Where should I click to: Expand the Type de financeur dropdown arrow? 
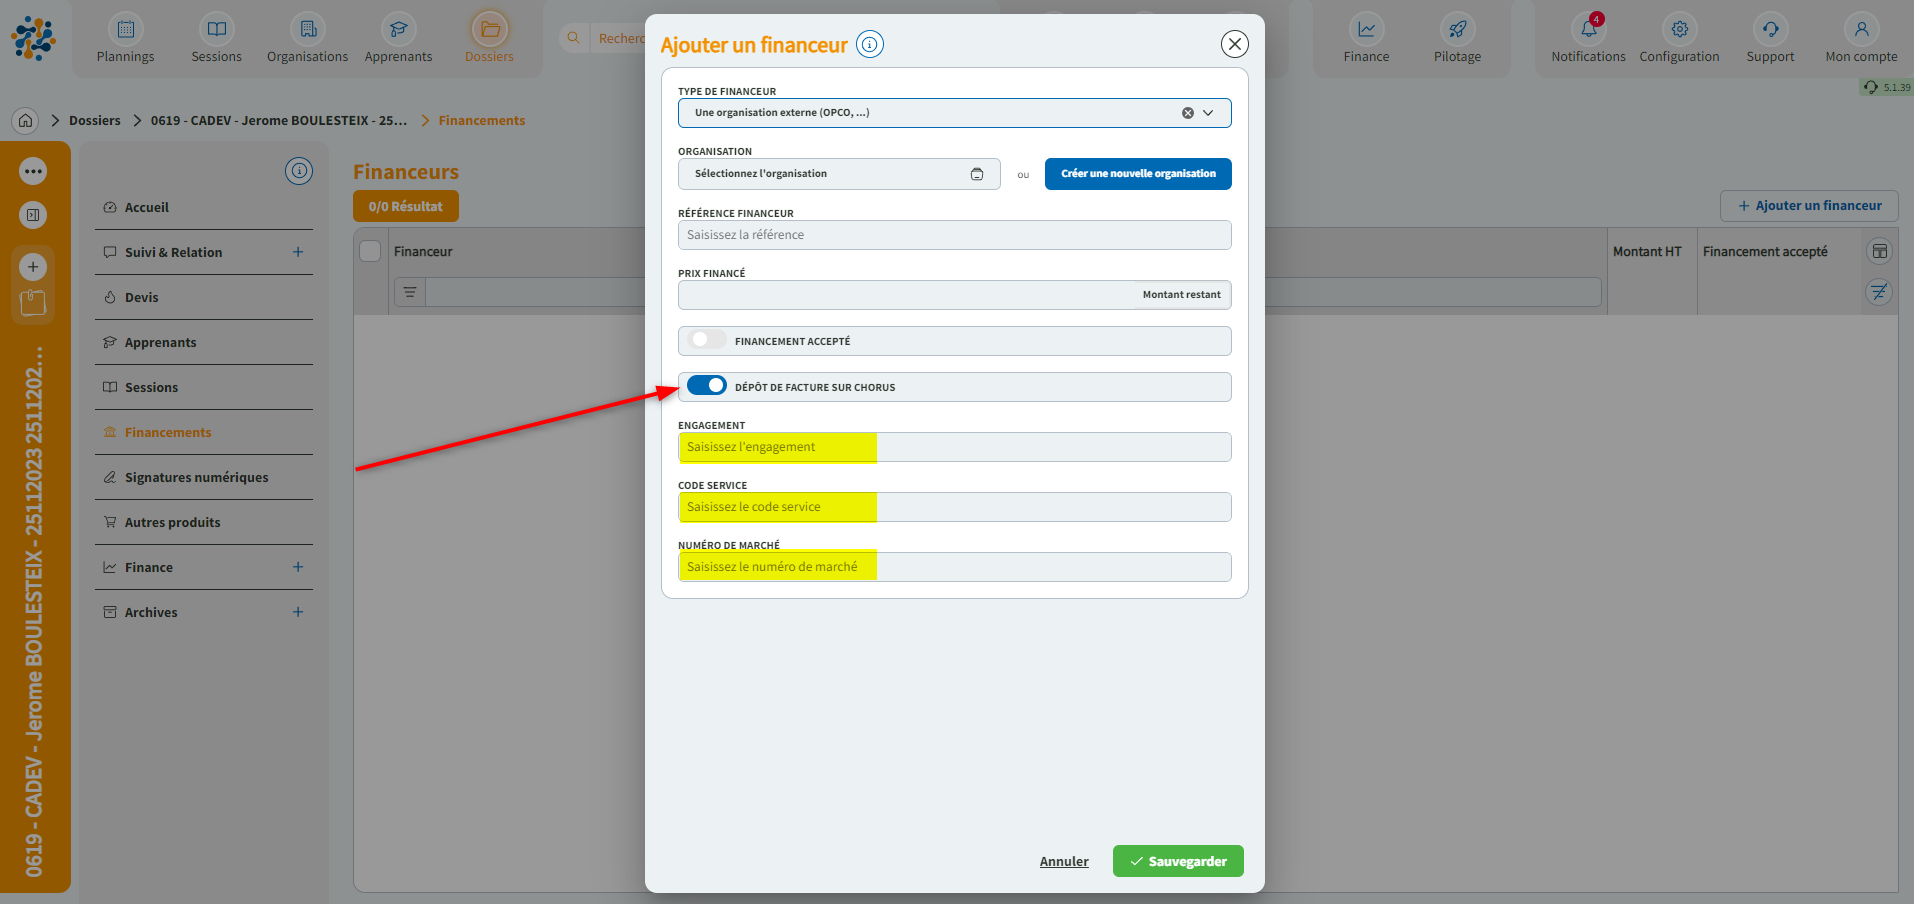pyautogui.click(x=1208, y=113)
